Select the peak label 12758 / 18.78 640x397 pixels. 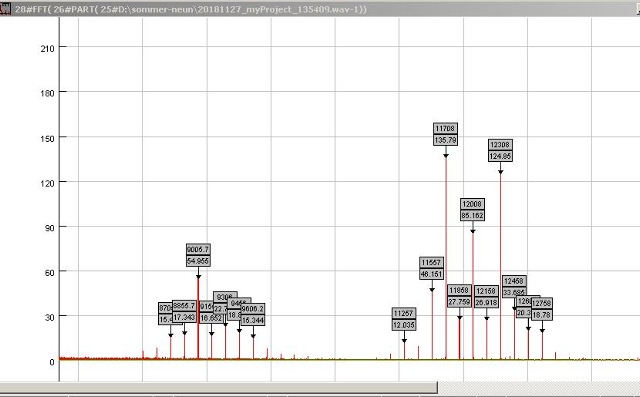pyautogui.click(x=542, y=309)
